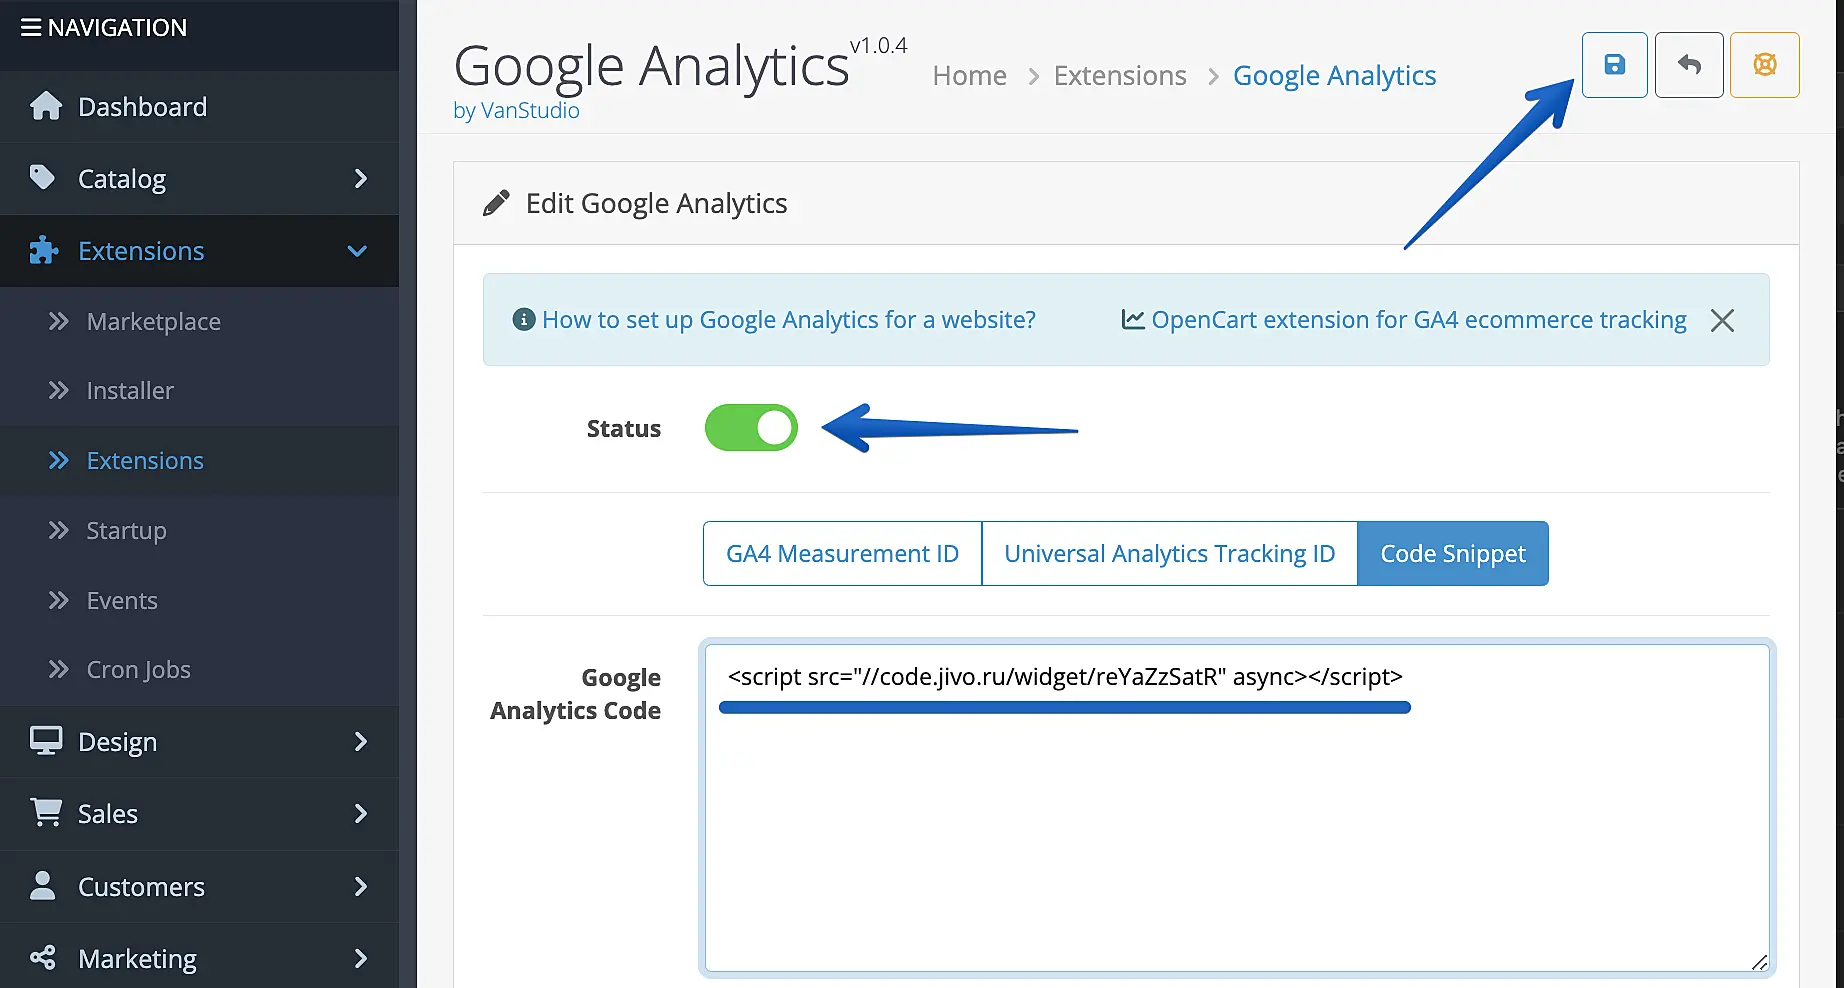Click the Marketing share icon
Viewport: 1844px width, 988px height.
coord(43,958)
